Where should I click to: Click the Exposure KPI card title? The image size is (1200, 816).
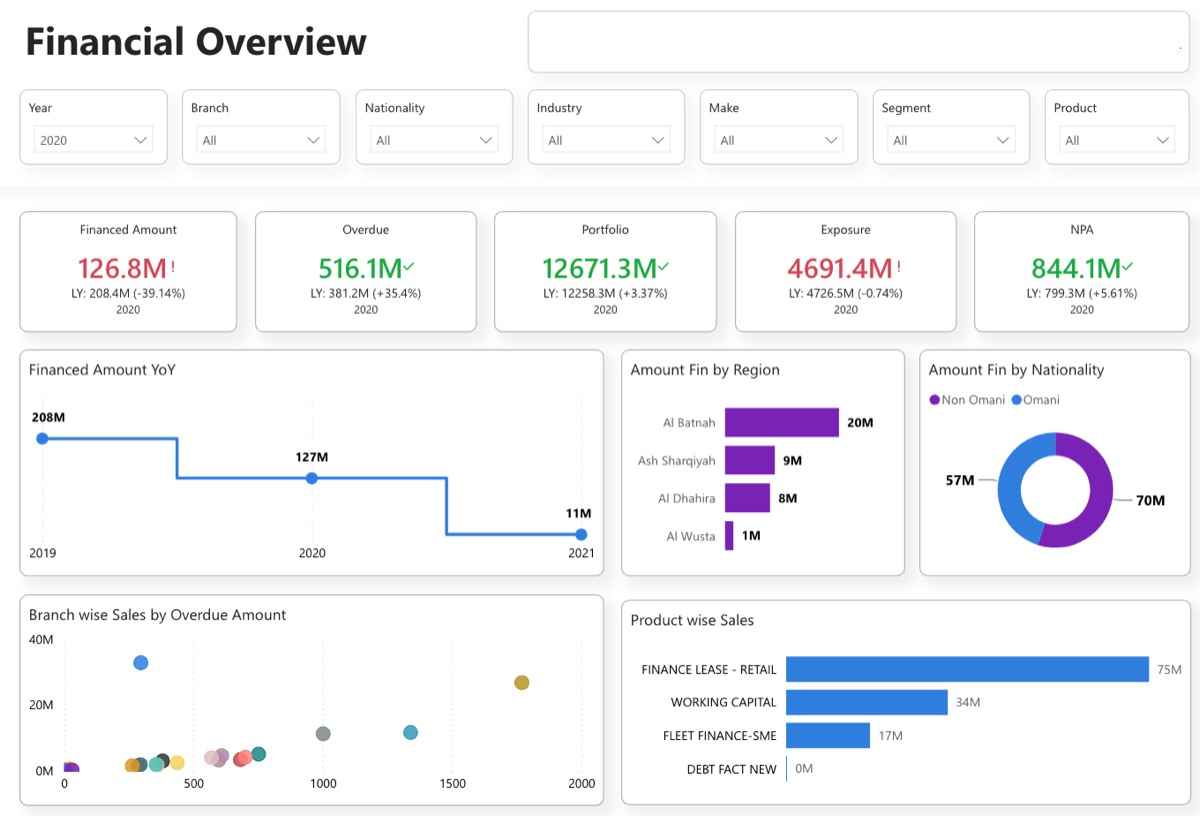[x=846, y=230]
